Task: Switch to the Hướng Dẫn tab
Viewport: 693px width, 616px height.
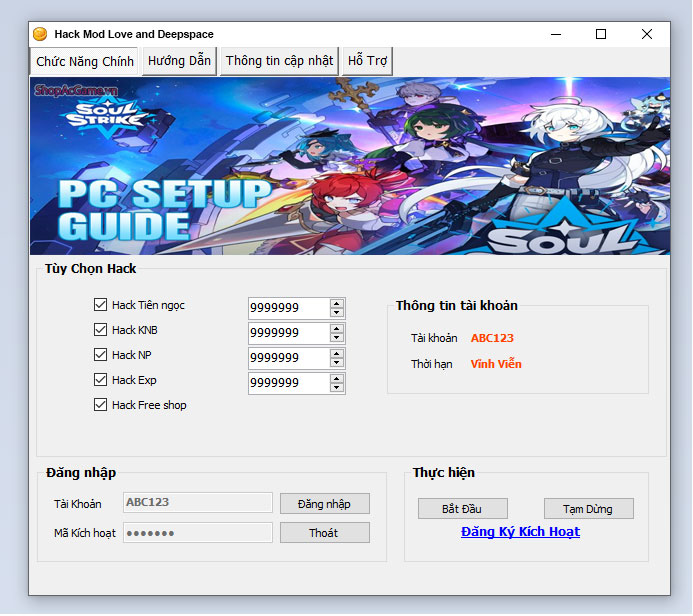Action: [179, 61]
